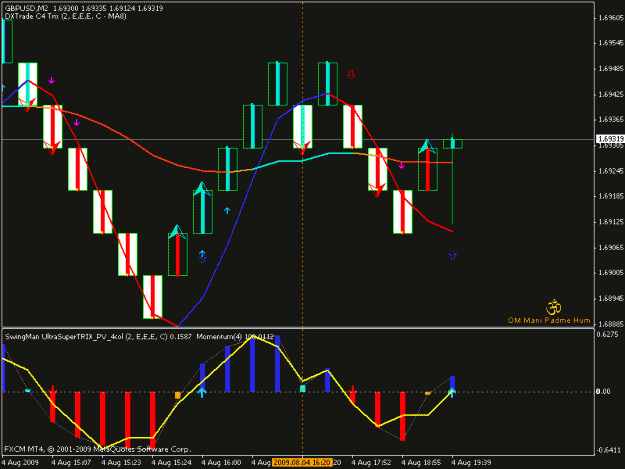Viewport: 625px width, 469px height.
Task: Click price scale value 1.69125
Action: tap(611, 222)
